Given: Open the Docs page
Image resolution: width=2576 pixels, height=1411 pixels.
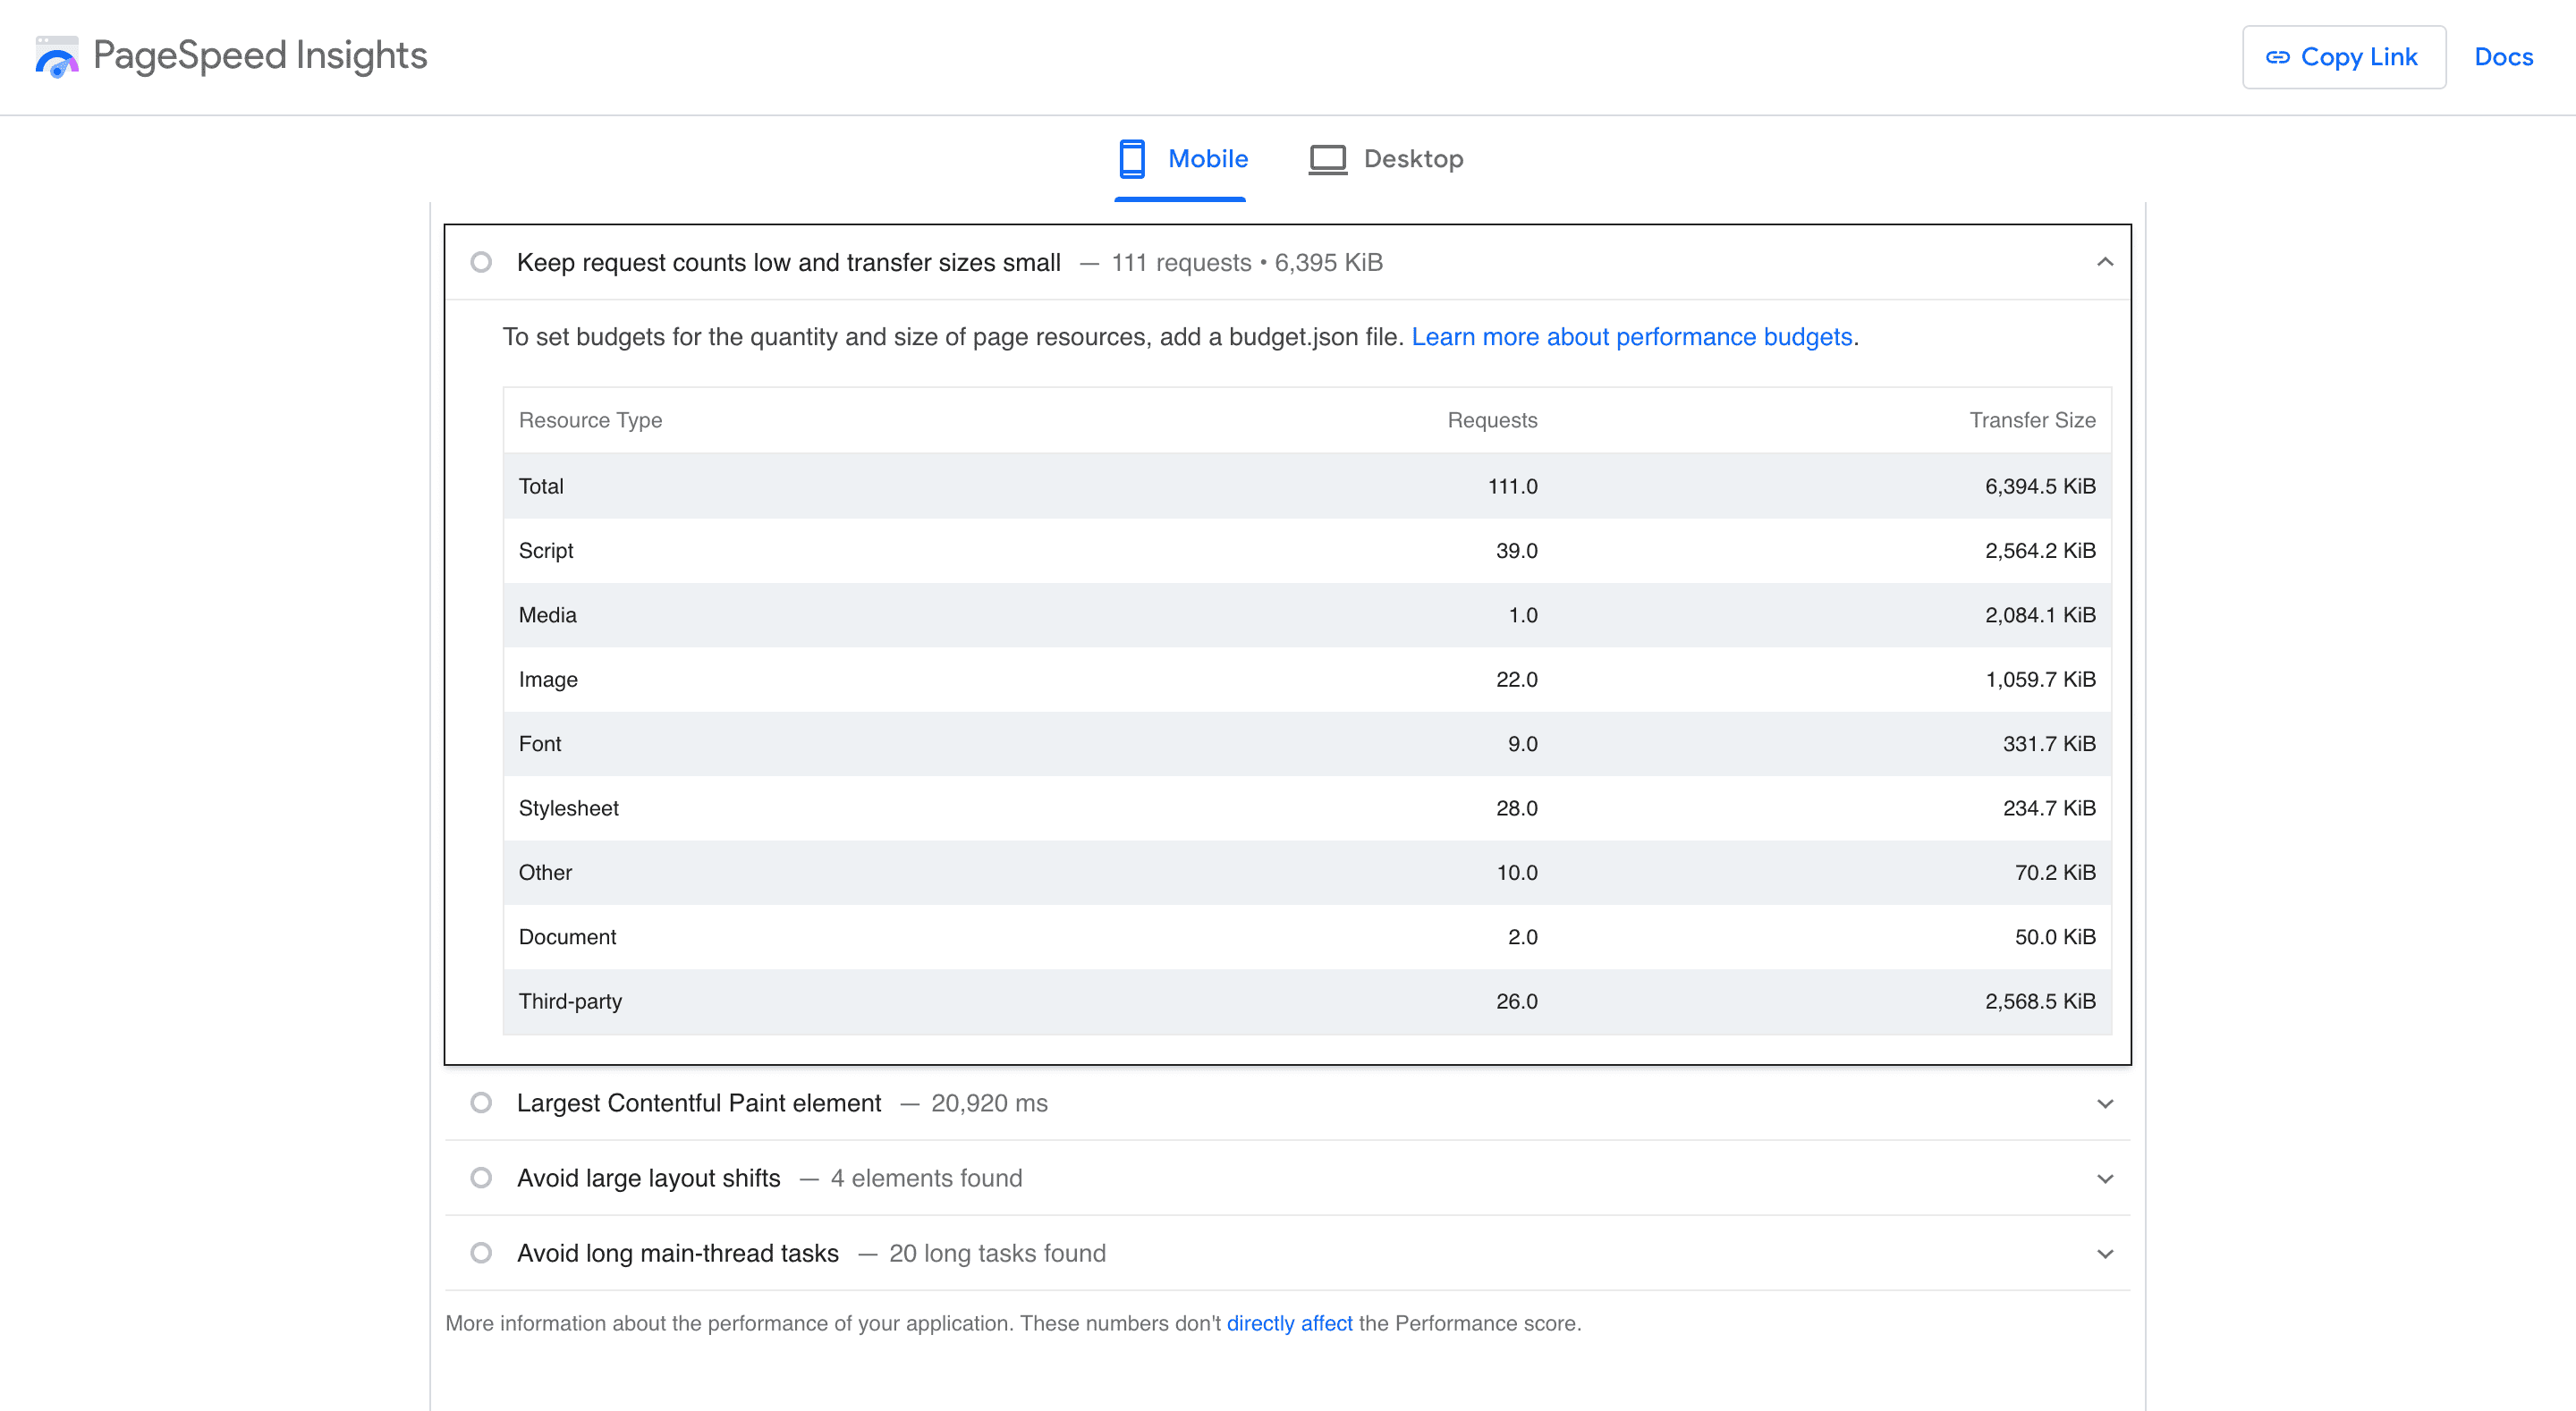Looking at the screenshot, I should [x=2504, y=57].
